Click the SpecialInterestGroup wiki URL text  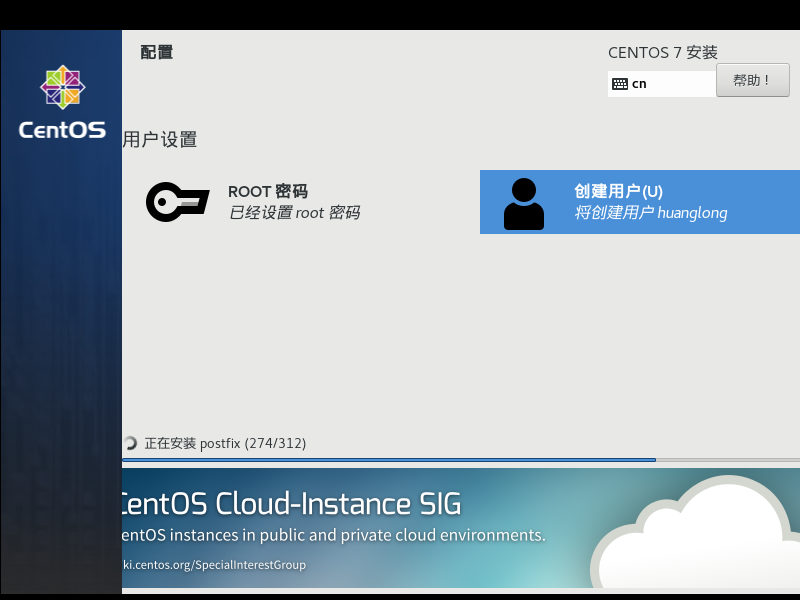(x=215, y=565)
